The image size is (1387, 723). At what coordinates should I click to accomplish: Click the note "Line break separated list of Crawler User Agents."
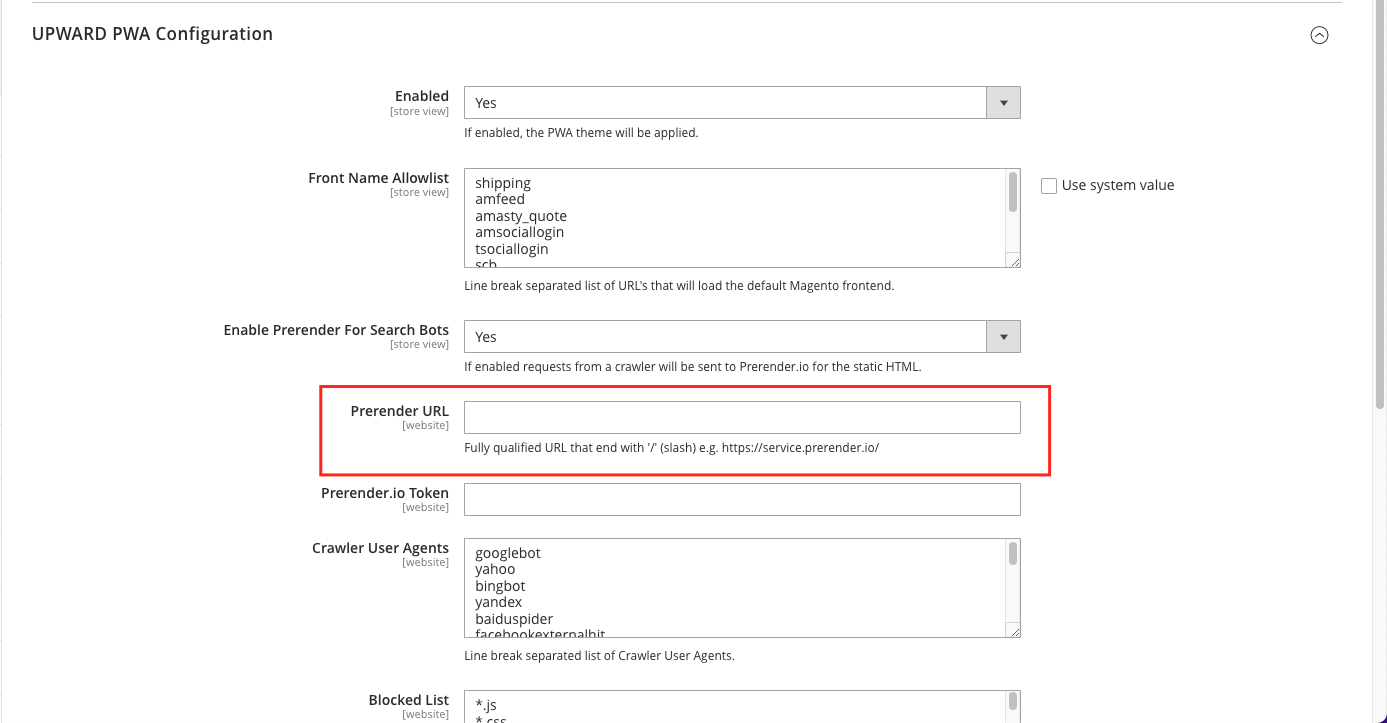(600, 656)
